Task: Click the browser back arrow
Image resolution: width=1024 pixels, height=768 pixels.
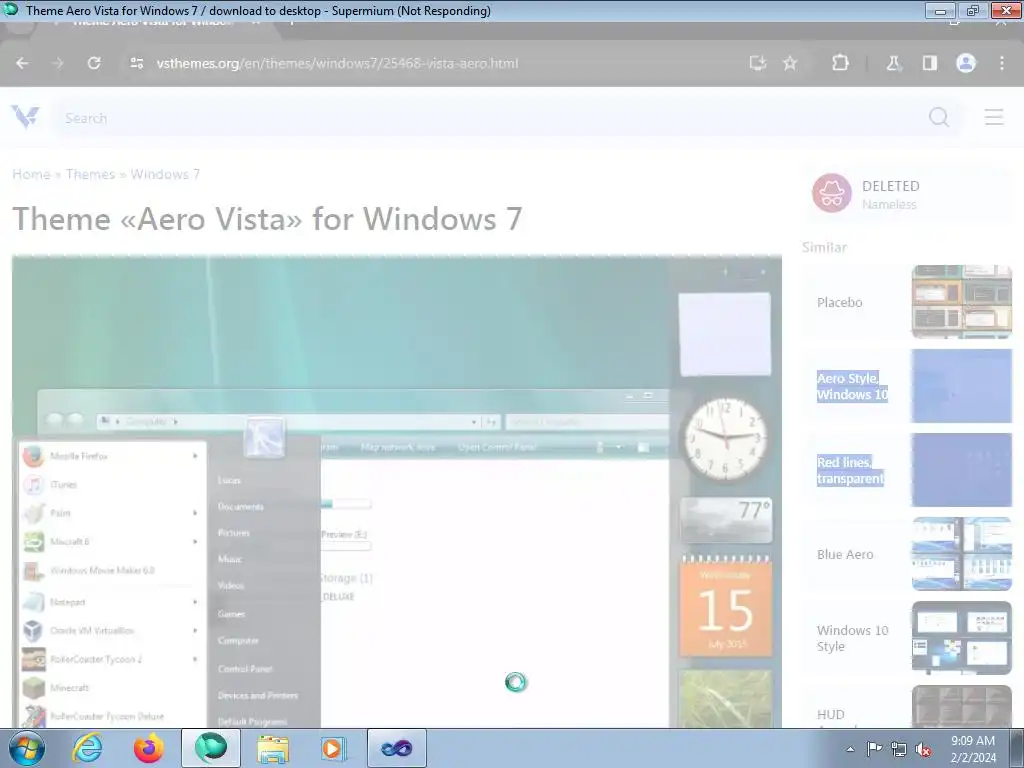Action: (22, 63)
